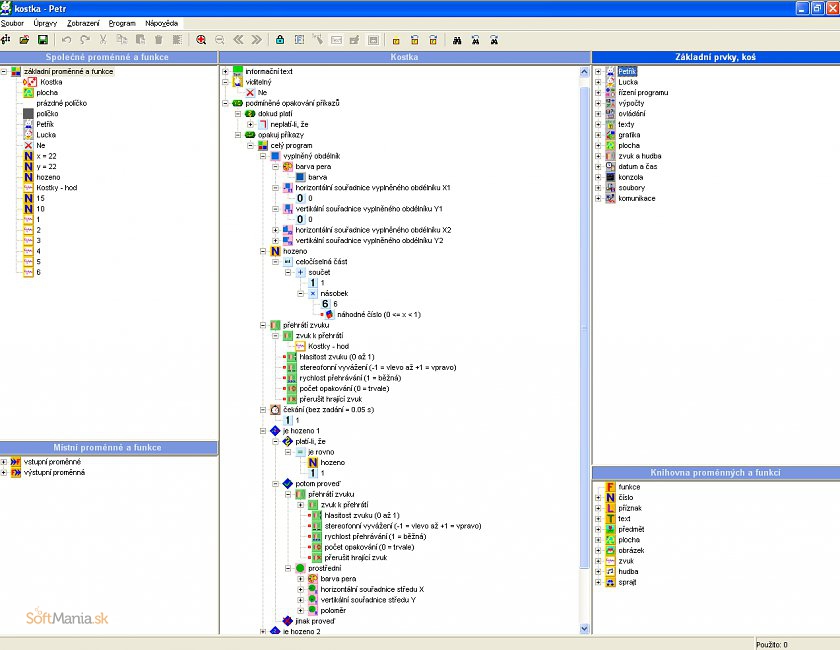Expand 'horizontální souřadnice vyplněného obdélníku X2'
The width and height of the screenshot is (840, 650).
point(276,230)
